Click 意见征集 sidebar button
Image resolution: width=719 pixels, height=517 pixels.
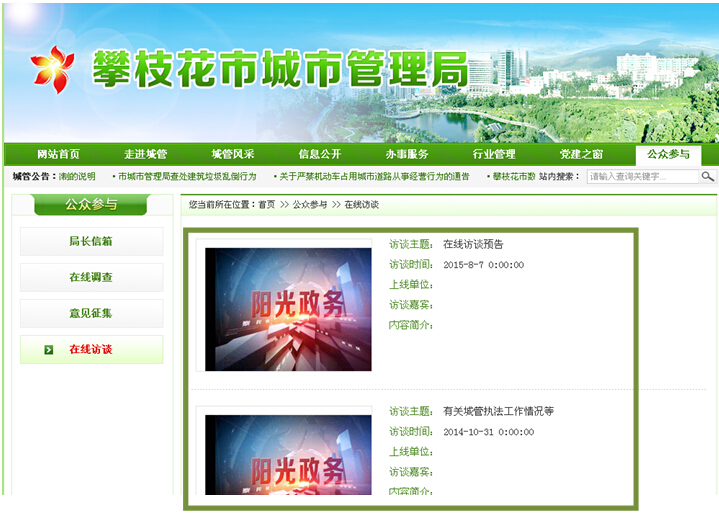[91, 313]
